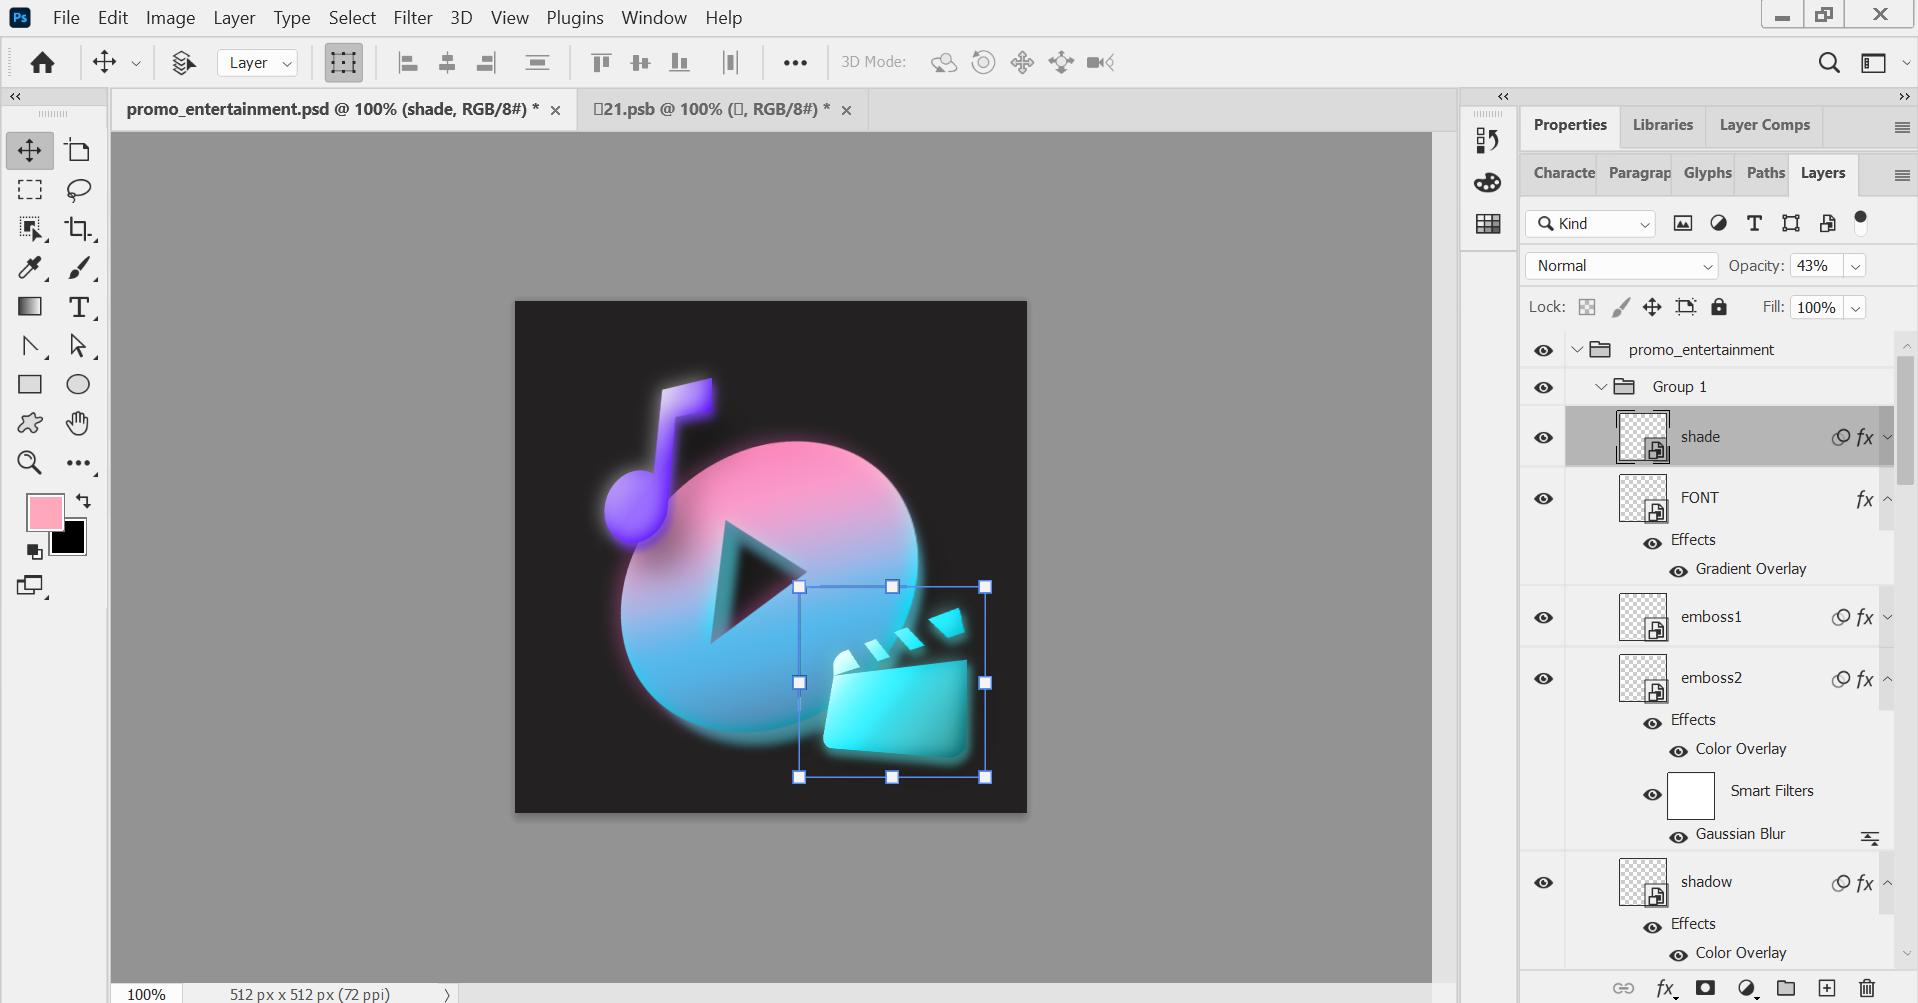
Task: Select the Crop tool
Action: click(78, 229)
